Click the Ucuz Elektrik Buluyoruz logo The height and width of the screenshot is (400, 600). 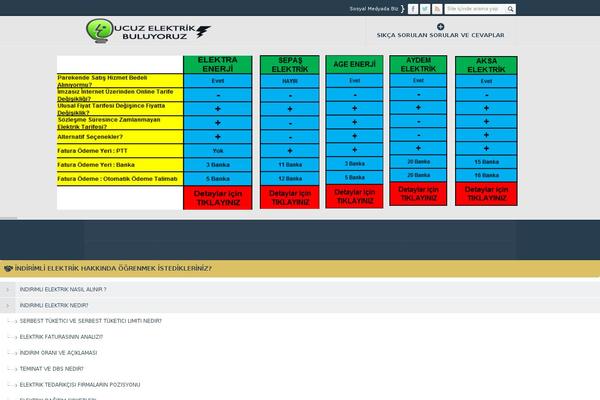[148, 31]
